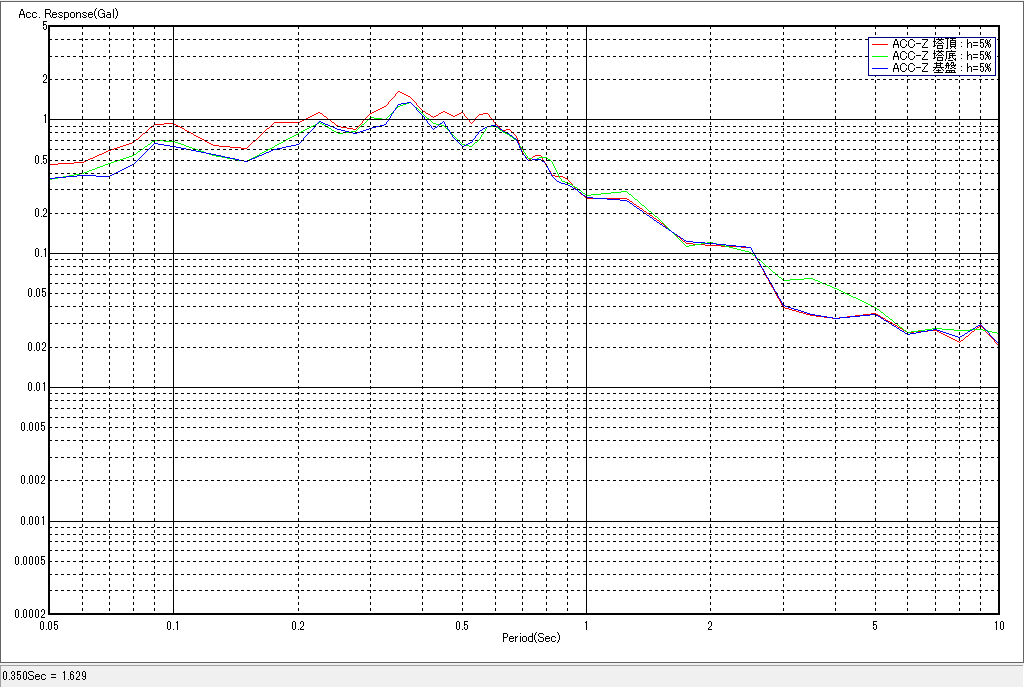Click the y-axis top tick label 5
The height and width of the screenshot is (688, 1024).
pyautogui.click(x=45, y=26)
